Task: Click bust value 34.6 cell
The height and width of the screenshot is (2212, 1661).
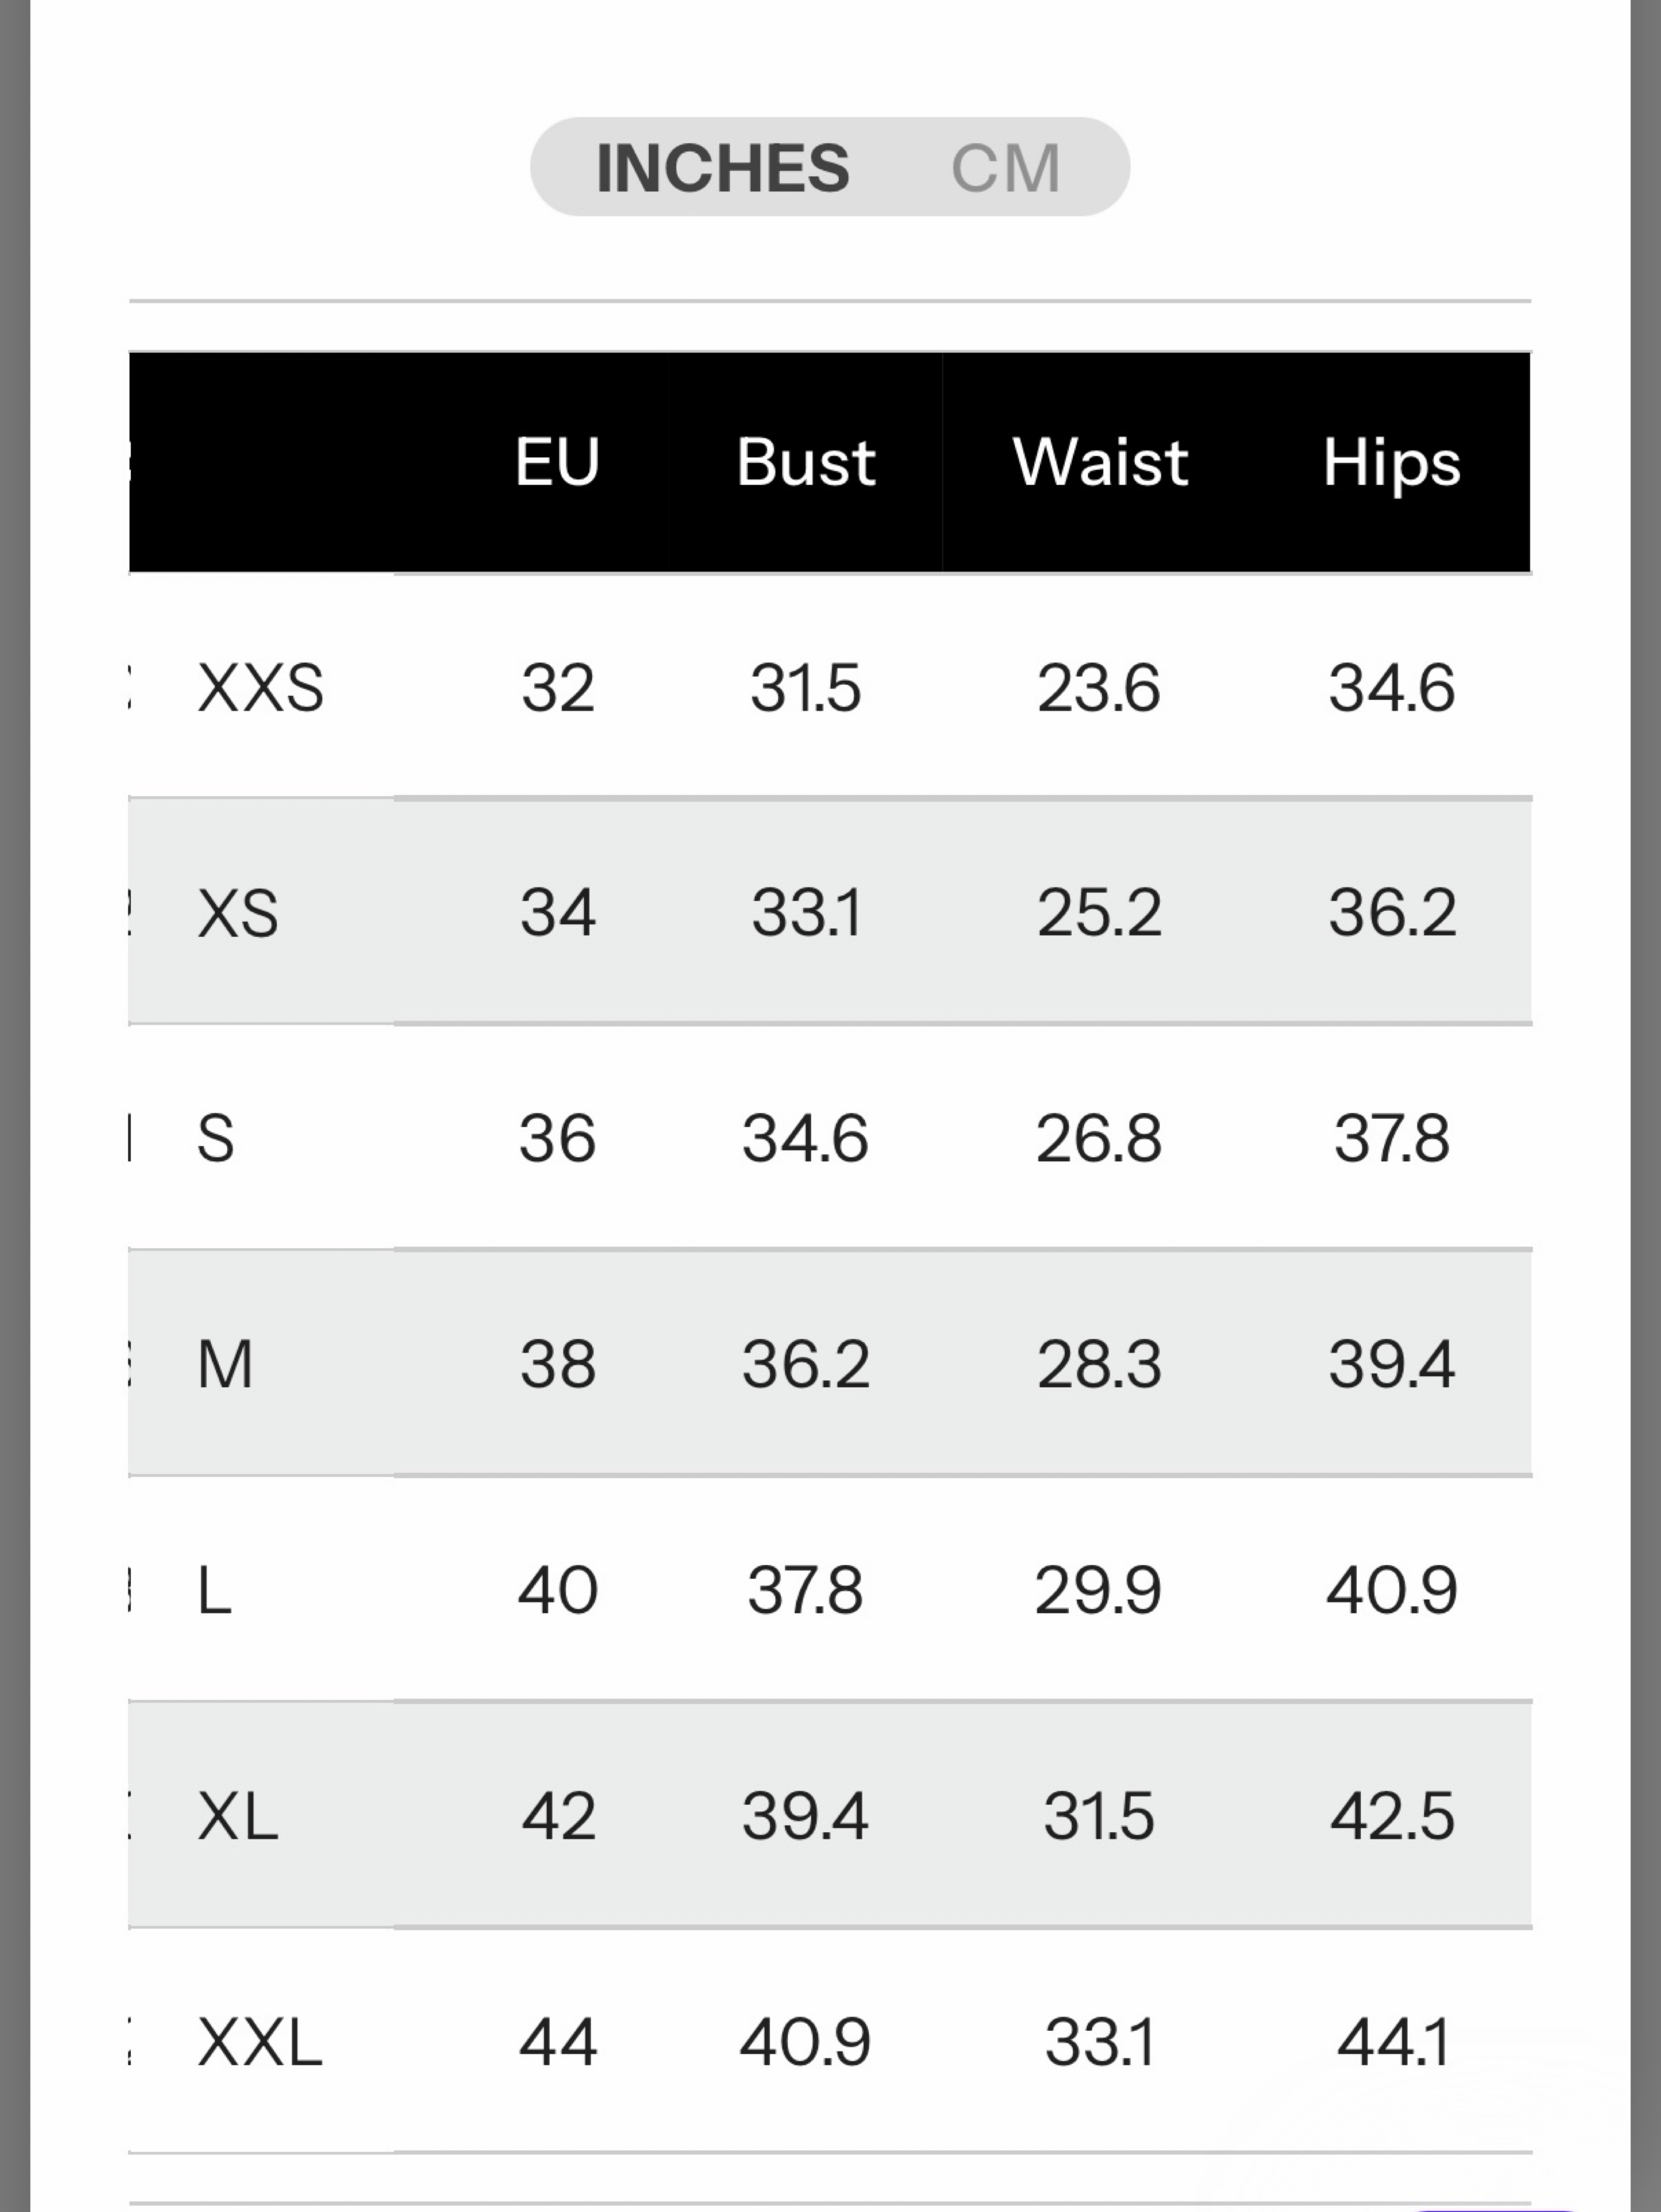Action: tap(805, 1138)
